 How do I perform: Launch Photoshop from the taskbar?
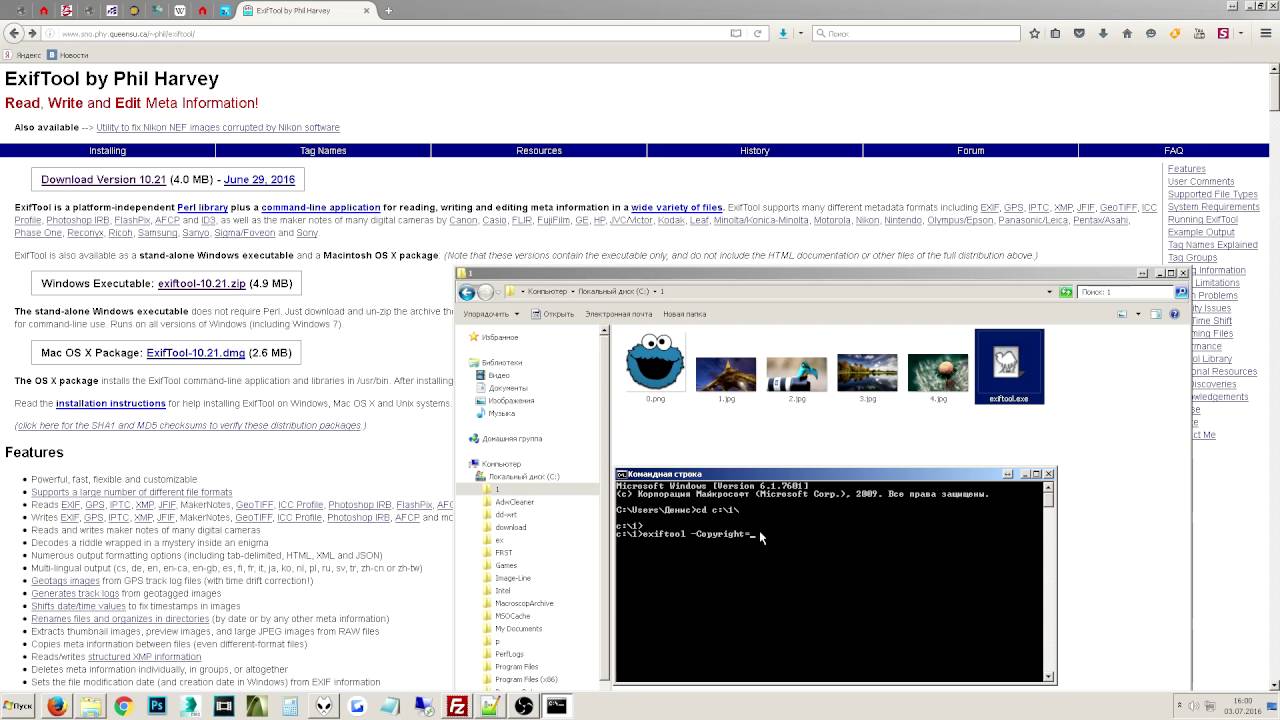tap(157, 706)
